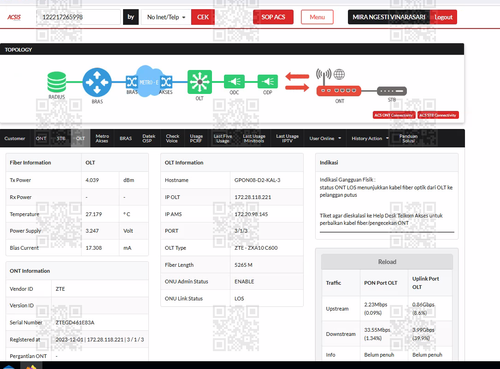The width and height of the screenshot is (500, 369).
Task: Open the Usage PCRF tab
Action: pos(196,138)
